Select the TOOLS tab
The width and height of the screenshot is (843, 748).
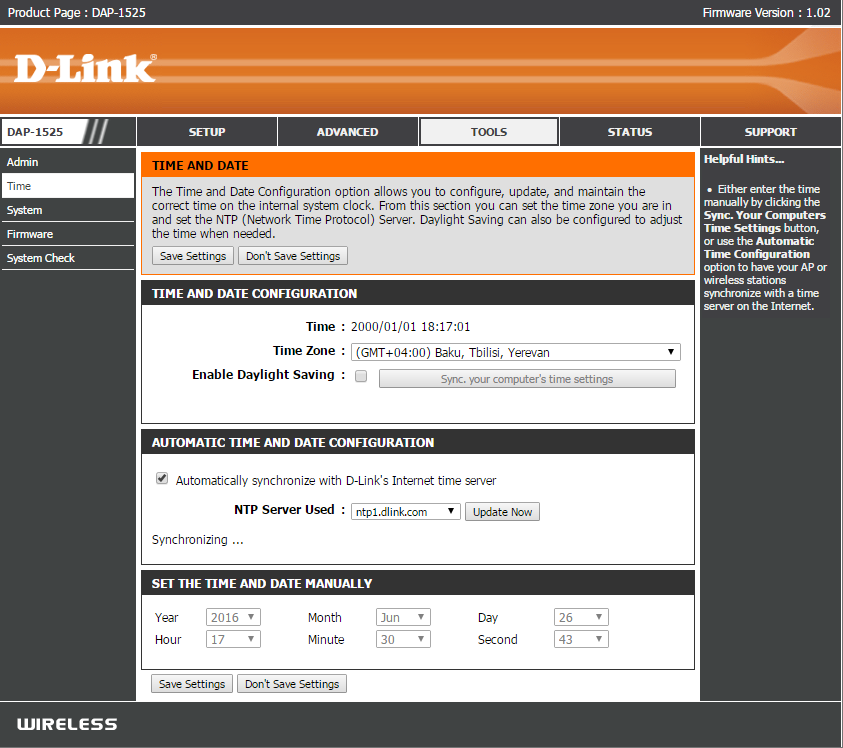point(489,132)
